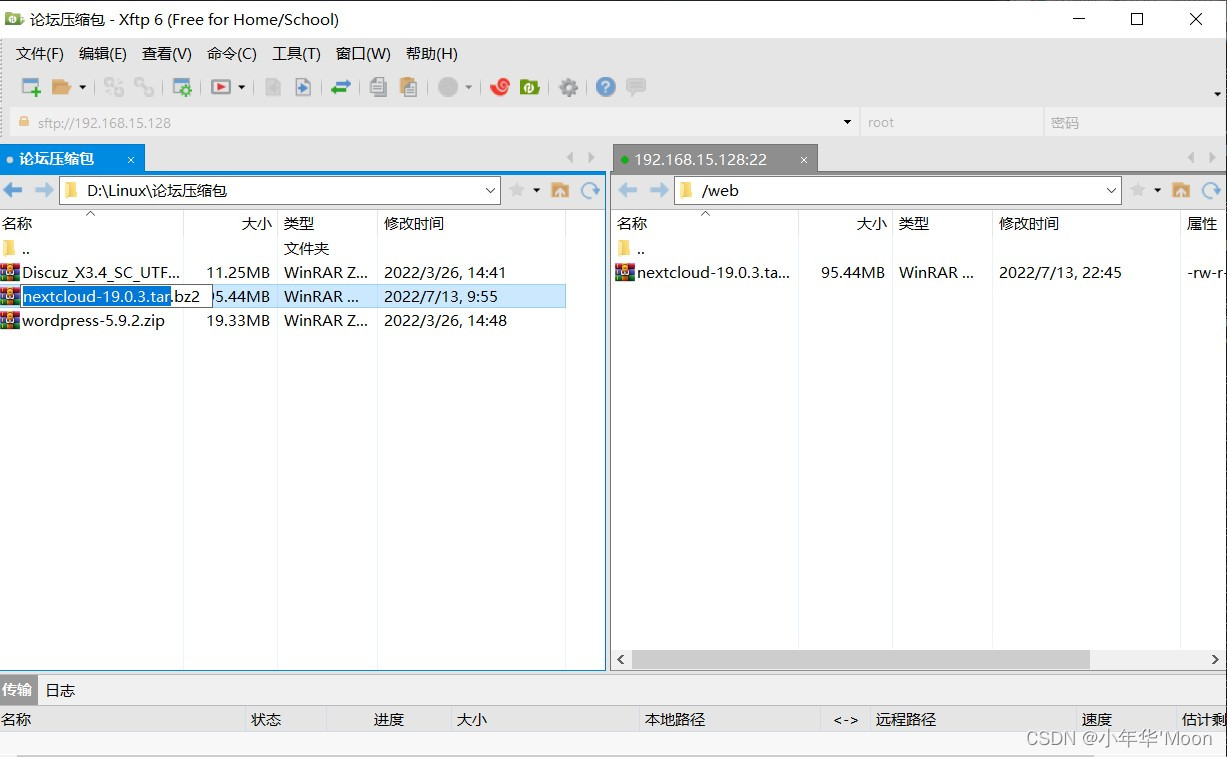Open the 查看(V) menu
This screenshot has width=1227, height=757.
coord(167,54)
